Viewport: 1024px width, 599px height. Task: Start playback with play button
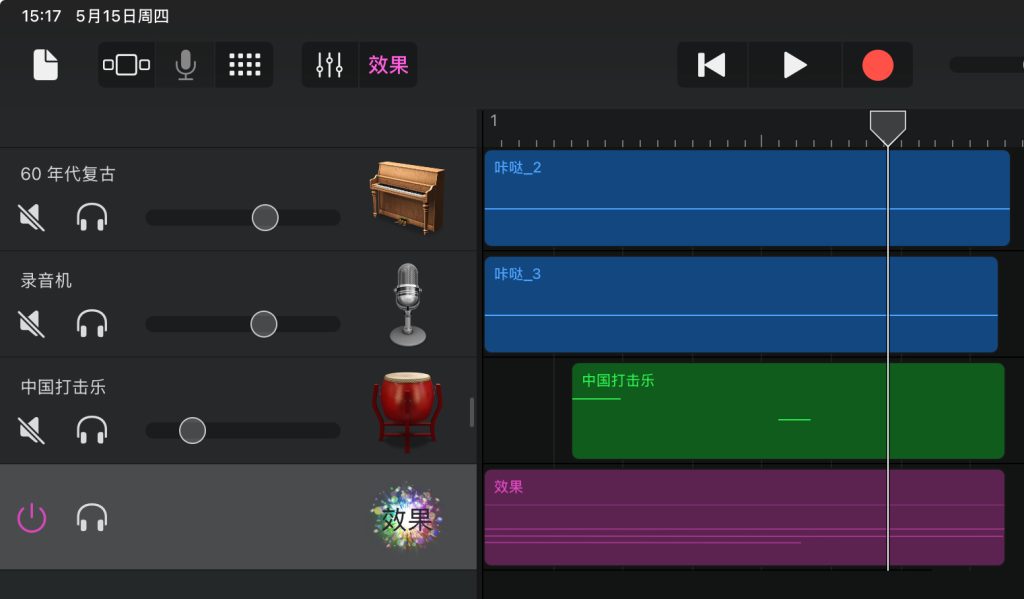coord(795,65)
